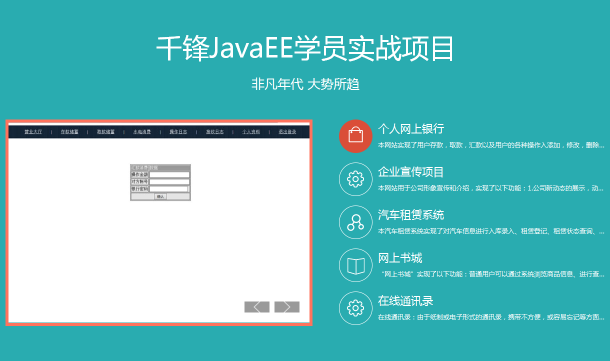The image size is (610, 361).
Task: Advance to next slide with right arrow
Action: 287,307
